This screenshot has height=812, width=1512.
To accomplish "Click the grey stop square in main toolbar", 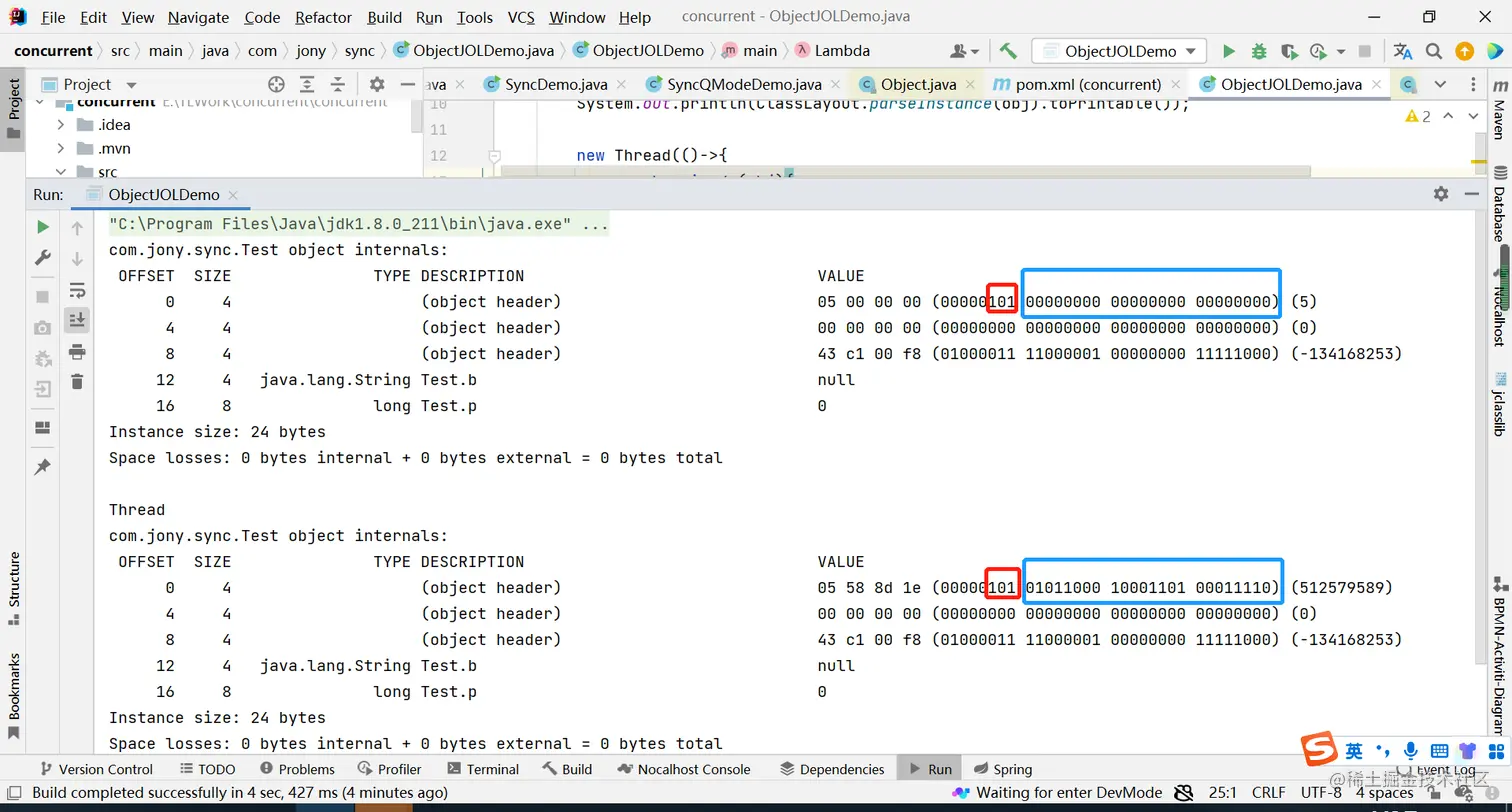I will [x=1365, y=51].
